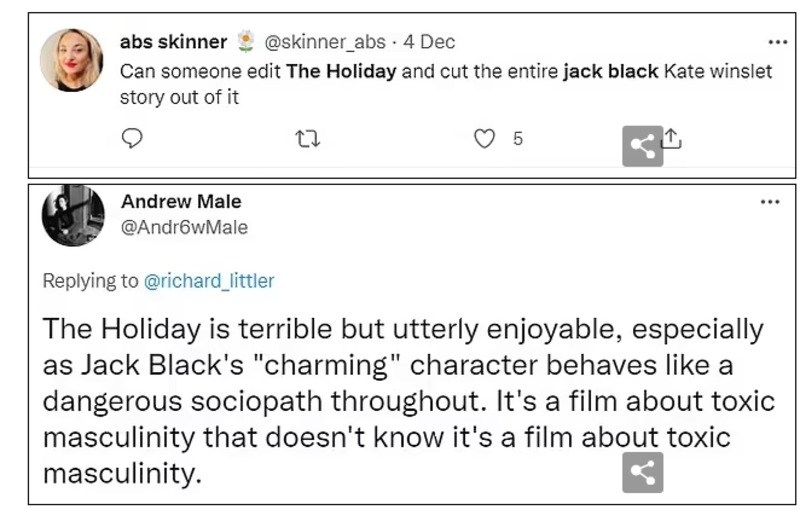Viewport: 800px width, 510px height.
Task: Open the tweet via the 4 Dec timestamp
Action: tap(432, 42)
